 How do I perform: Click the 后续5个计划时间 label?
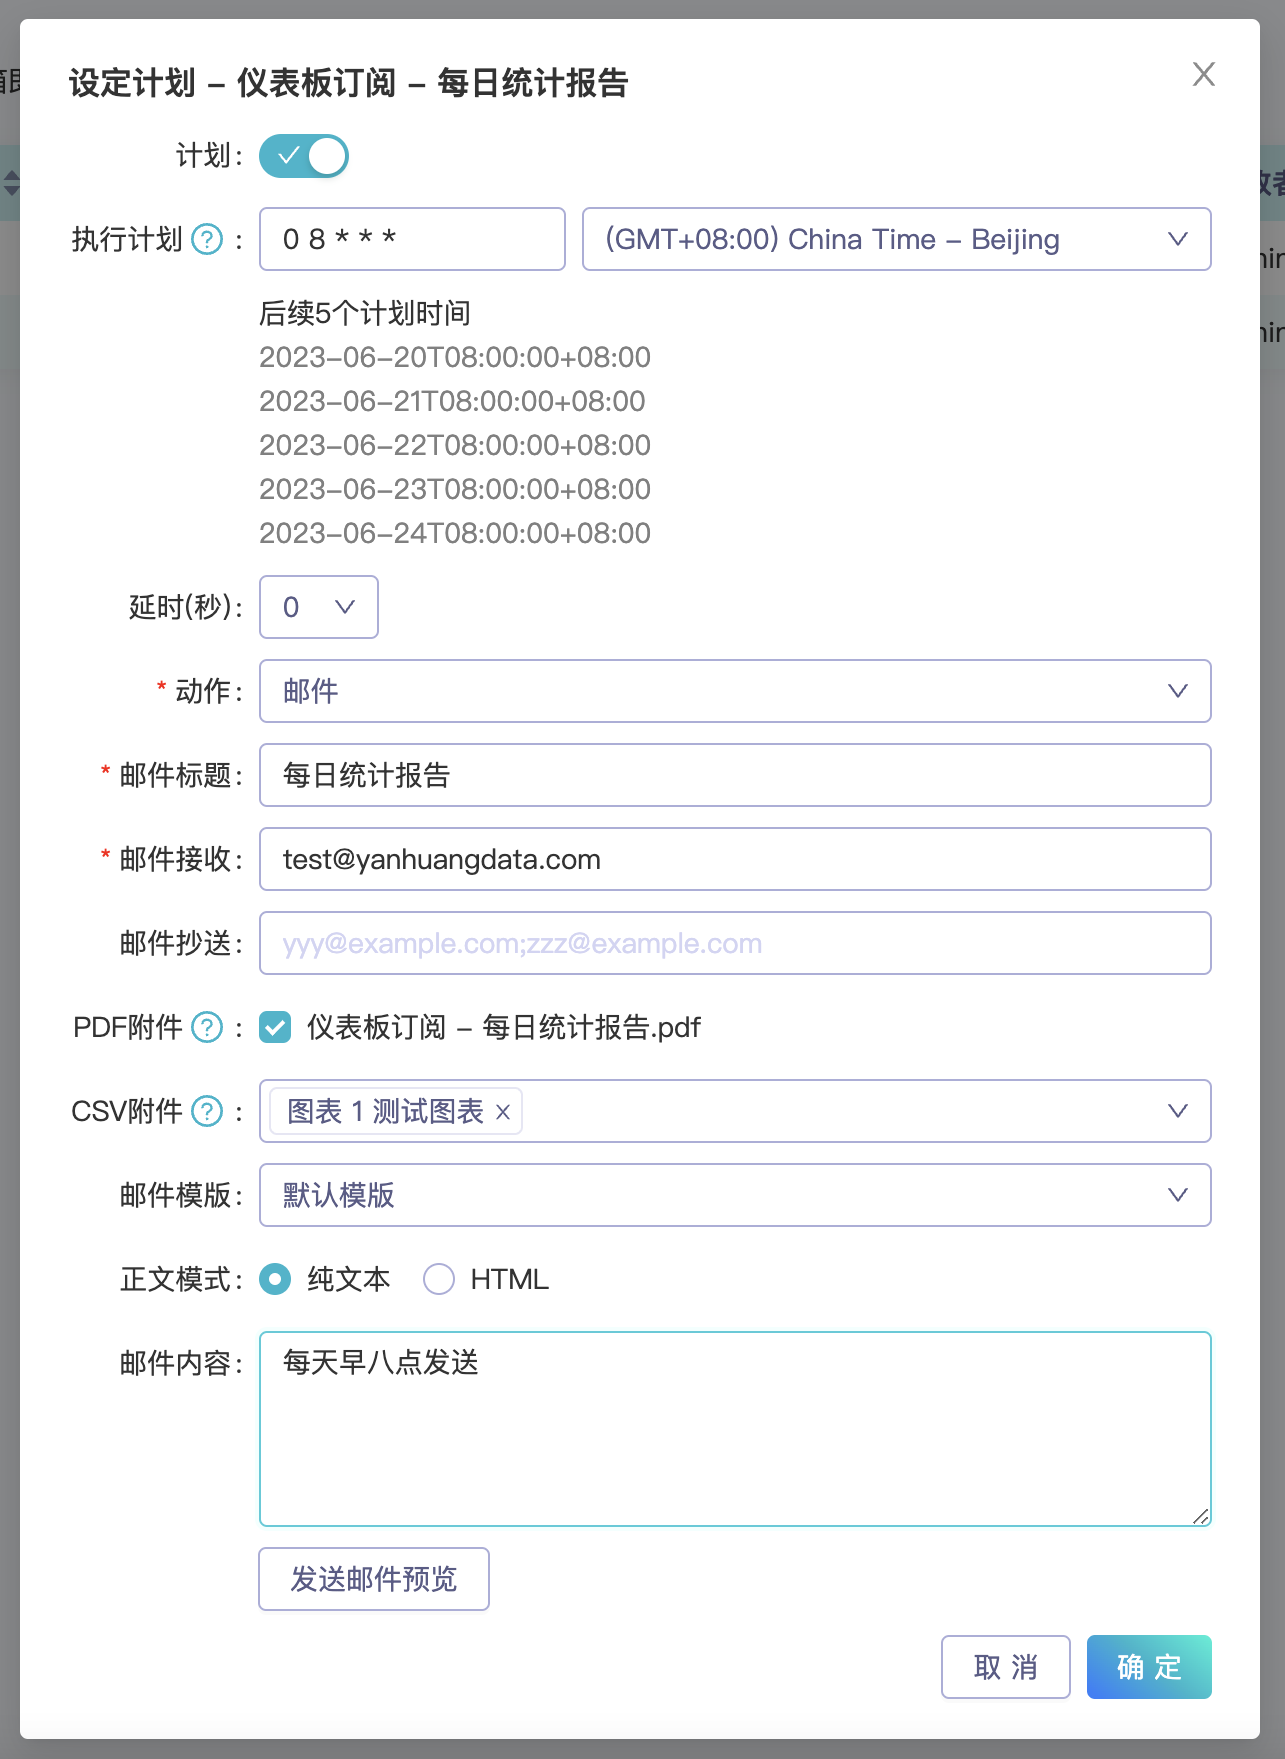pyautogui.click(x=365, y=313)
